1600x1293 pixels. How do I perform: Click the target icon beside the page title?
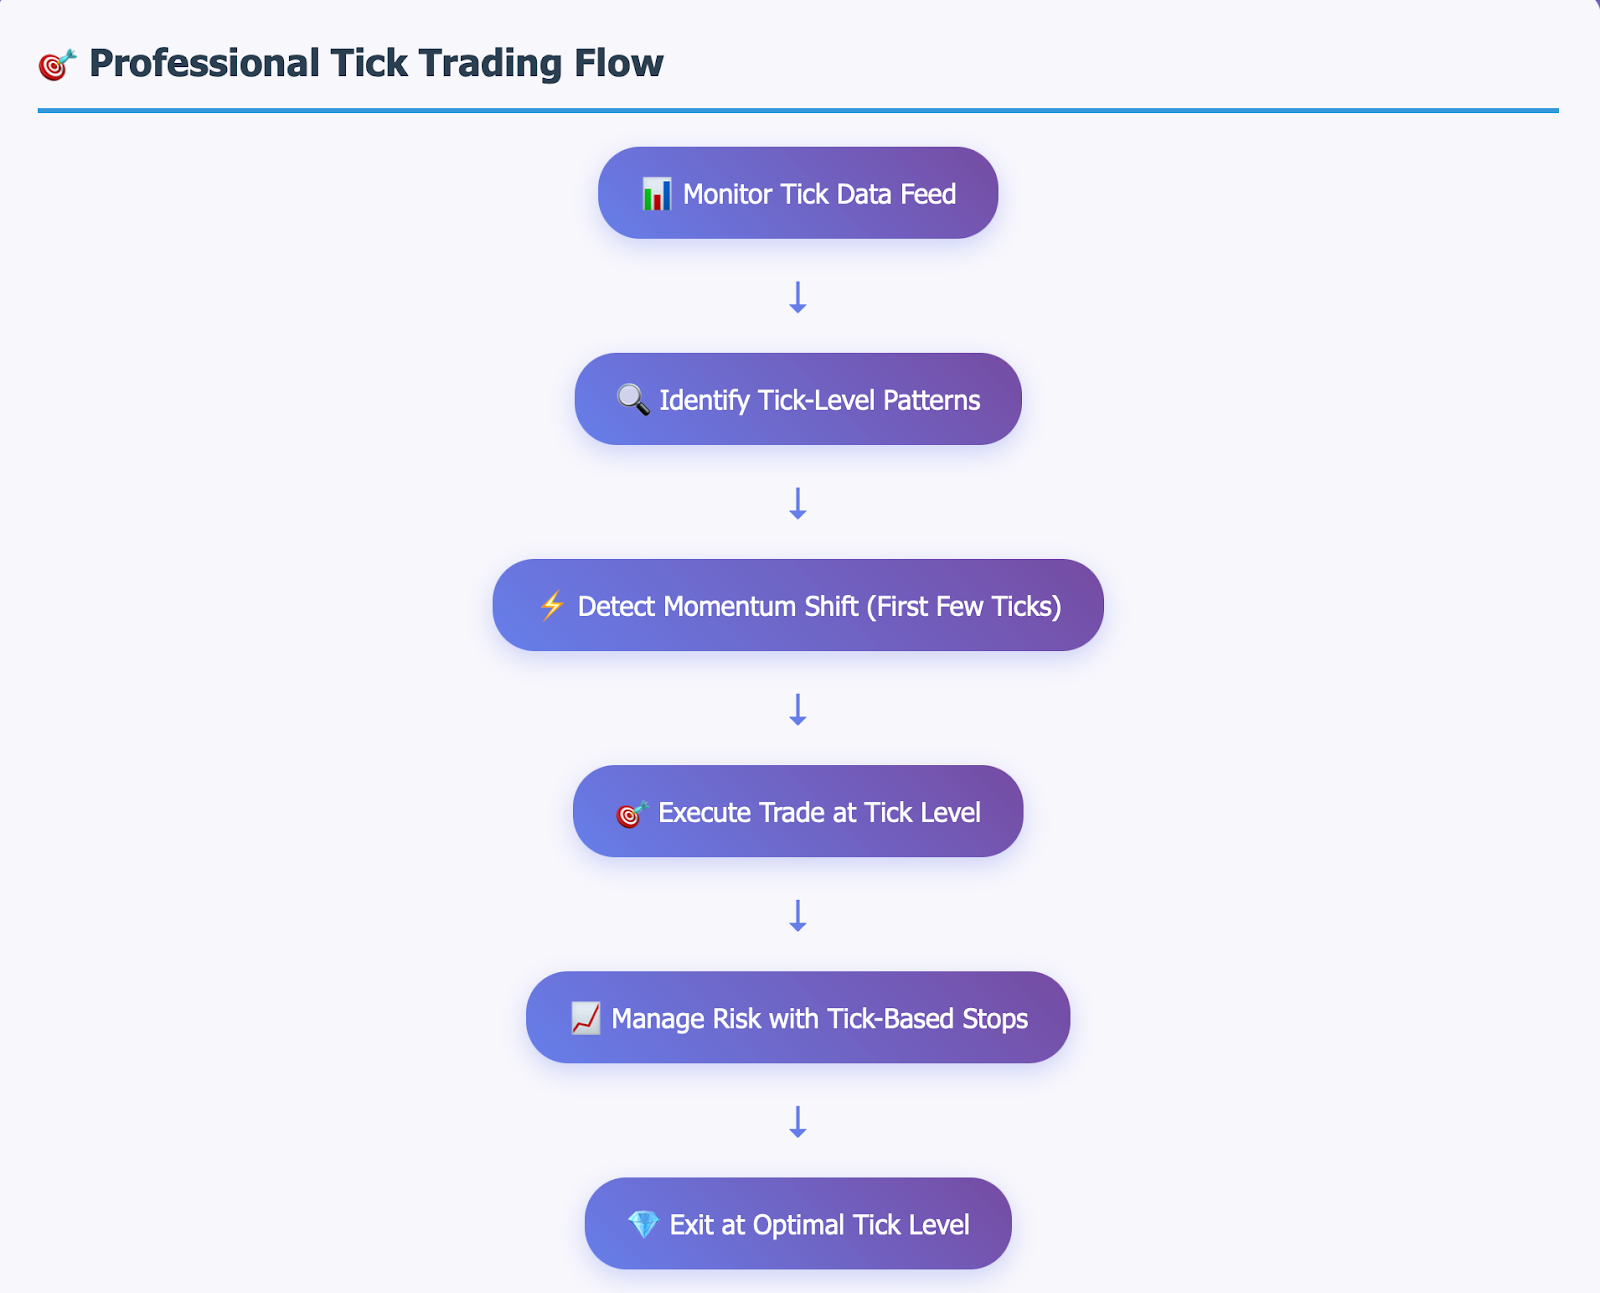[x=57, y=64]
